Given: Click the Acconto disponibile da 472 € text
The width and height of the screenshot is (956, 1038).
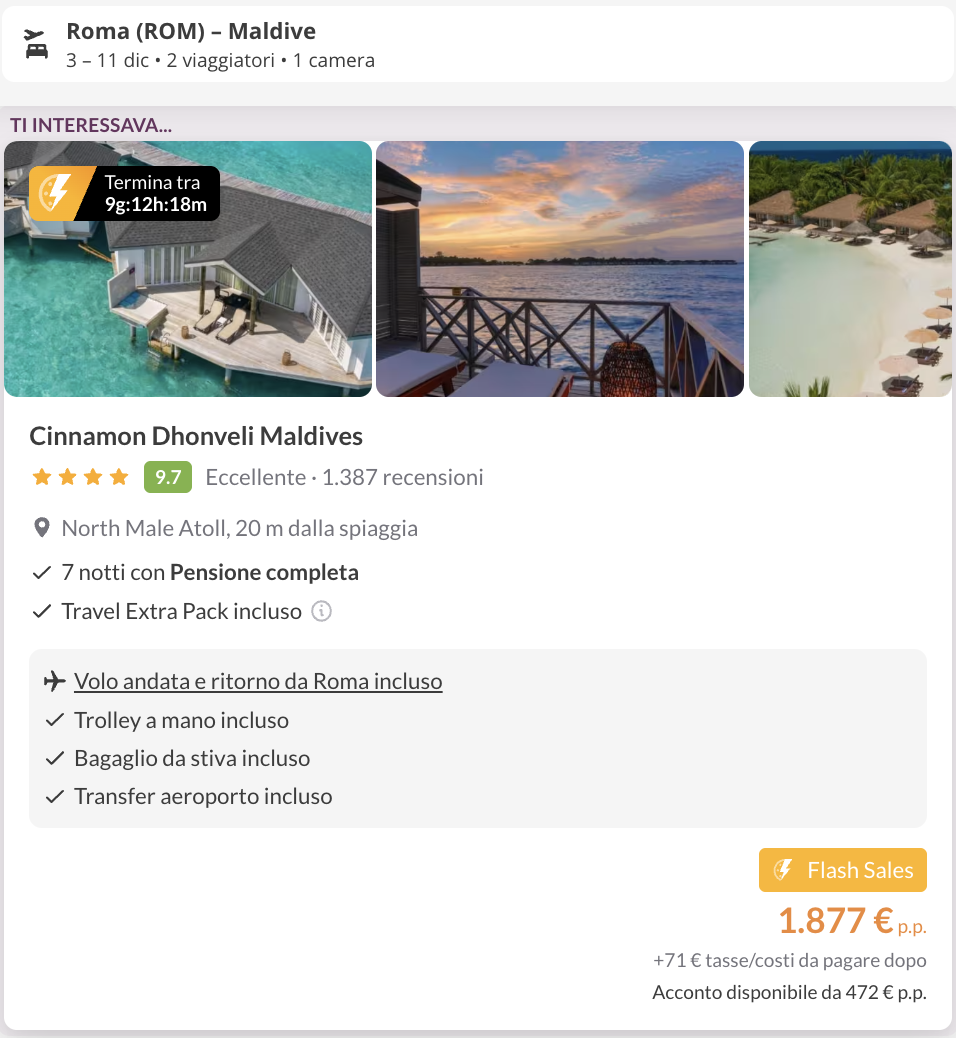Looking at the screenshot, I should (x=789, y=993).
